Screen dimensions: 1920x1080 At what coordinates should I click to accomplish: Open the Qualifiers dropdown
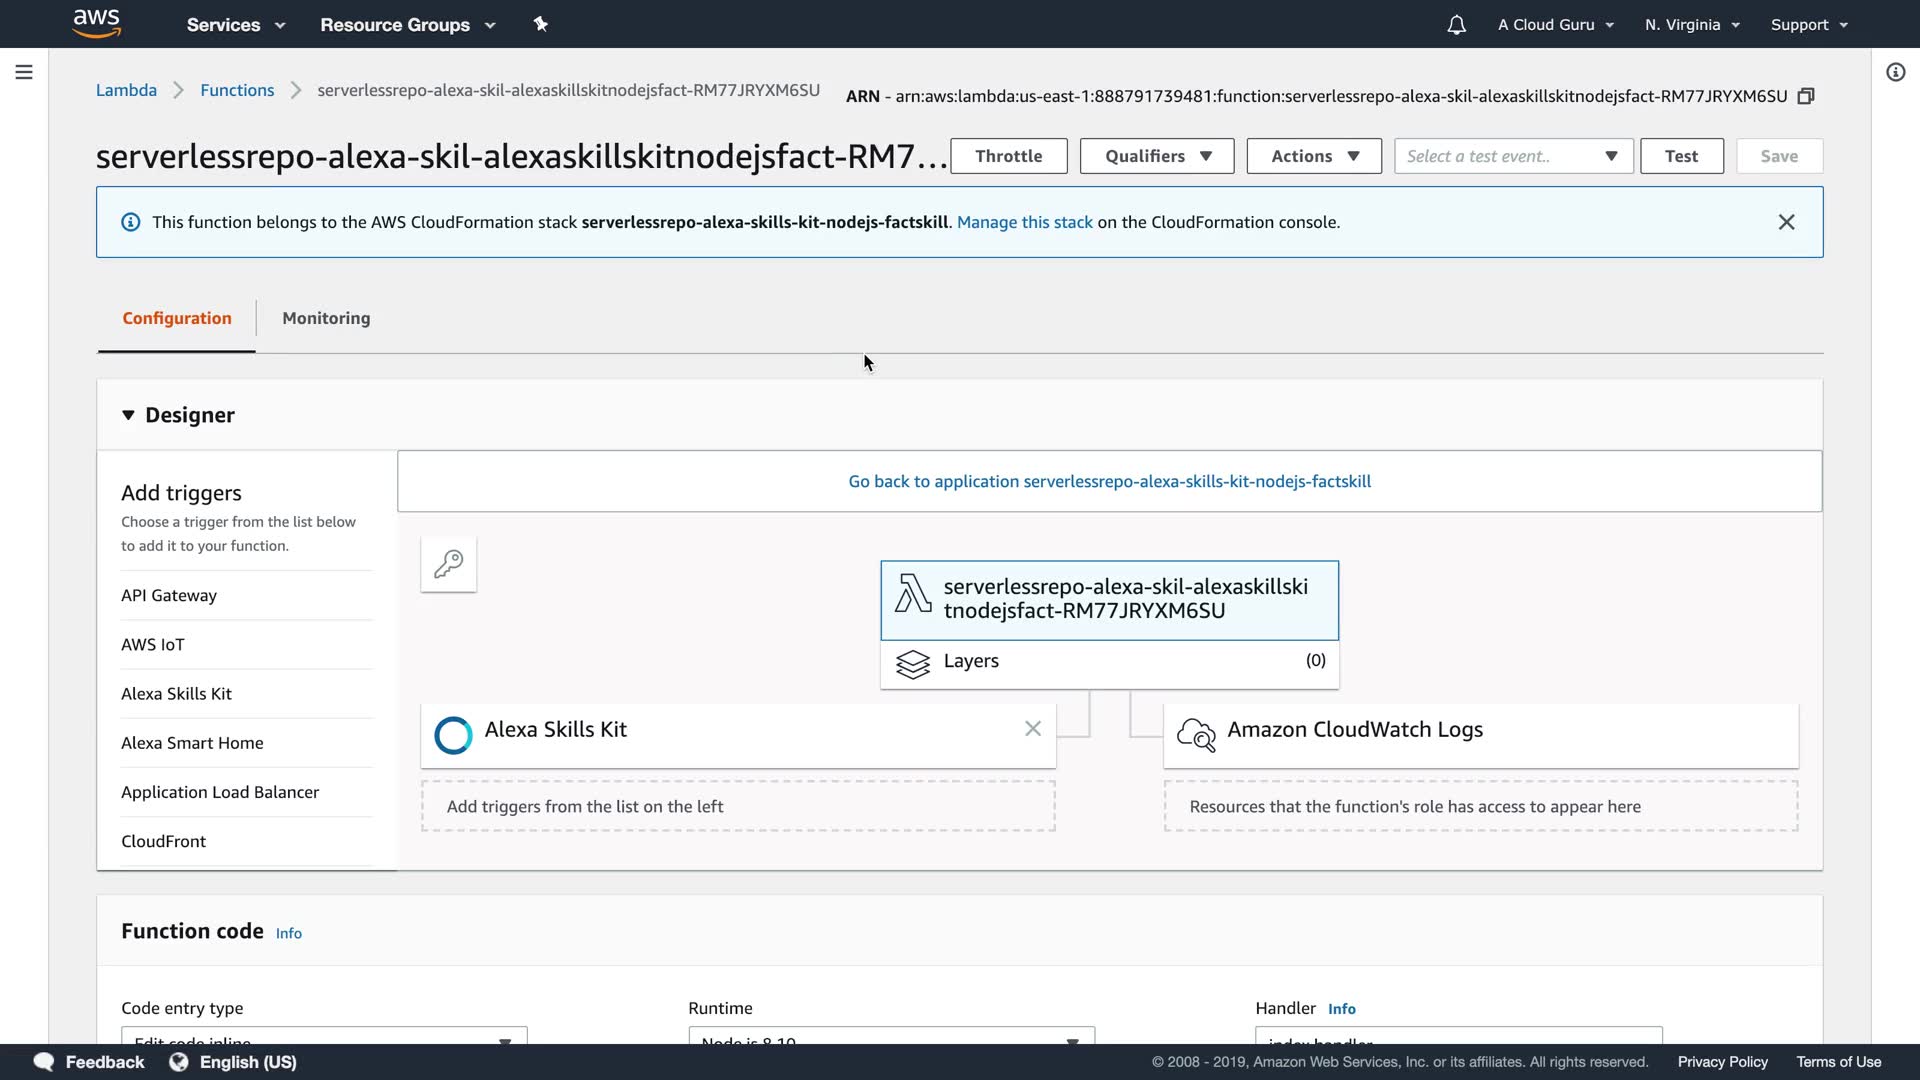point(1157,156)
